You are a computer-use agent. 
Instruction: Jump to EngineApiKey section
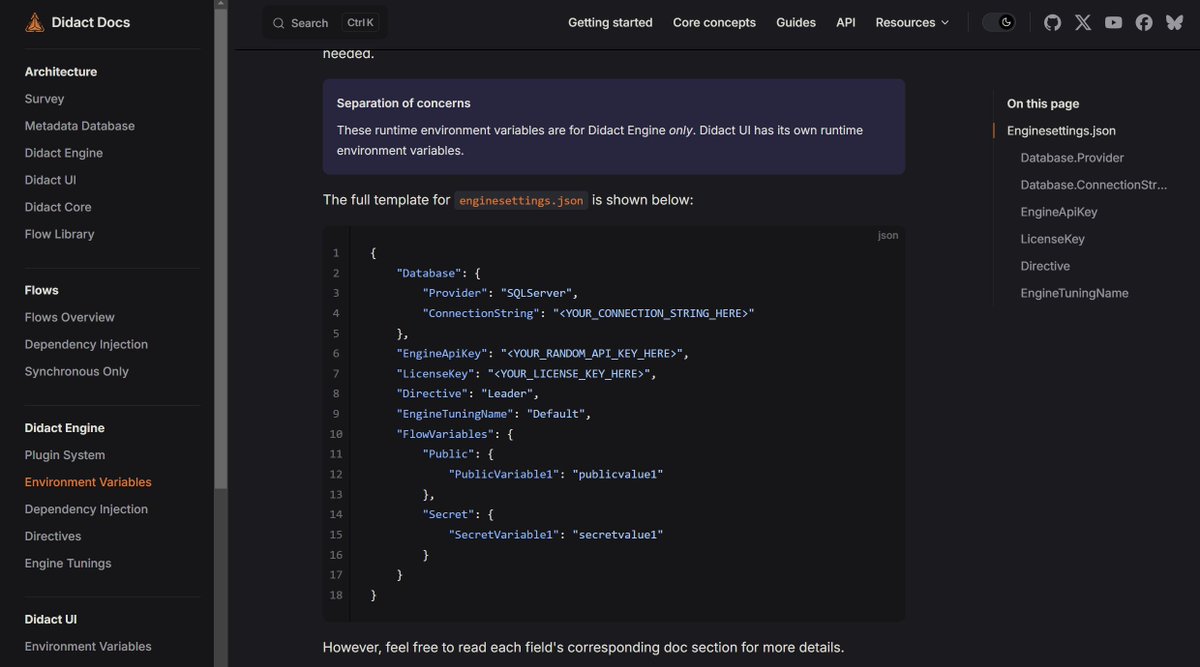click(1059, 212)
